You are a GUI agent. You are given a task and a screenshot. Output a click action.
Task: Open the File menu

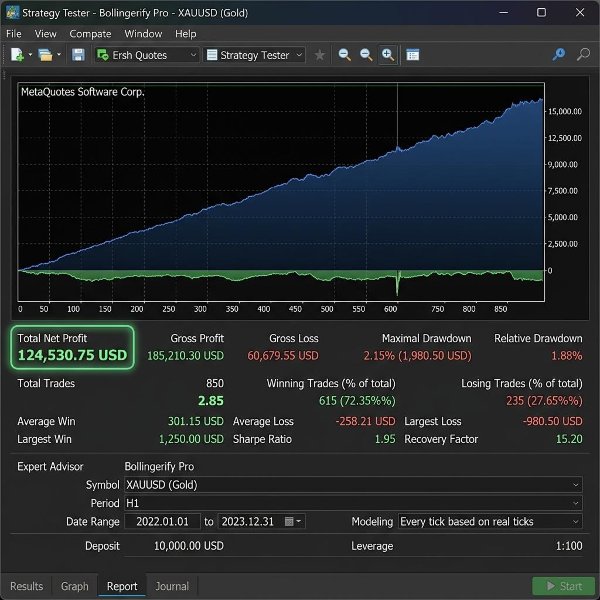[x=14, y=34]
